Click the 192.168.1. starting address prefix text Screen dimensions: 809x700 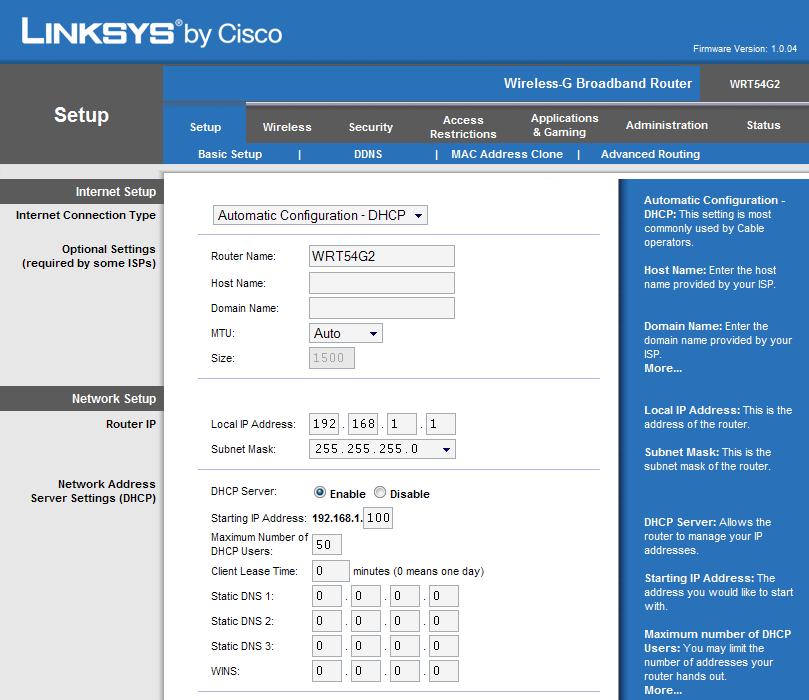pyautogui.click(x=337, y=518)
